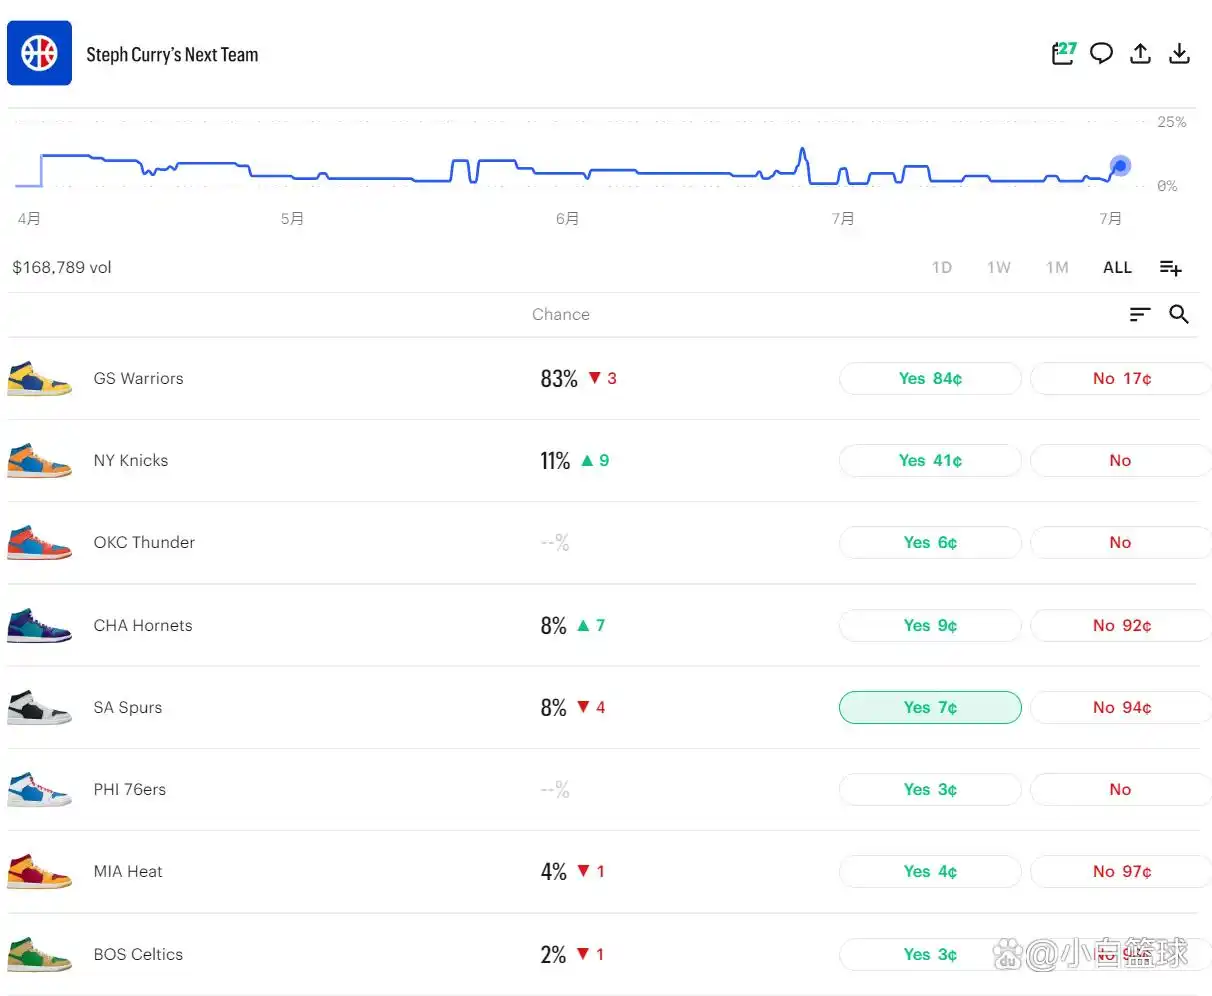The image size is (1212, 996).
Task: Click the OKC Thunder team name
Action: (x=144, y=542)
